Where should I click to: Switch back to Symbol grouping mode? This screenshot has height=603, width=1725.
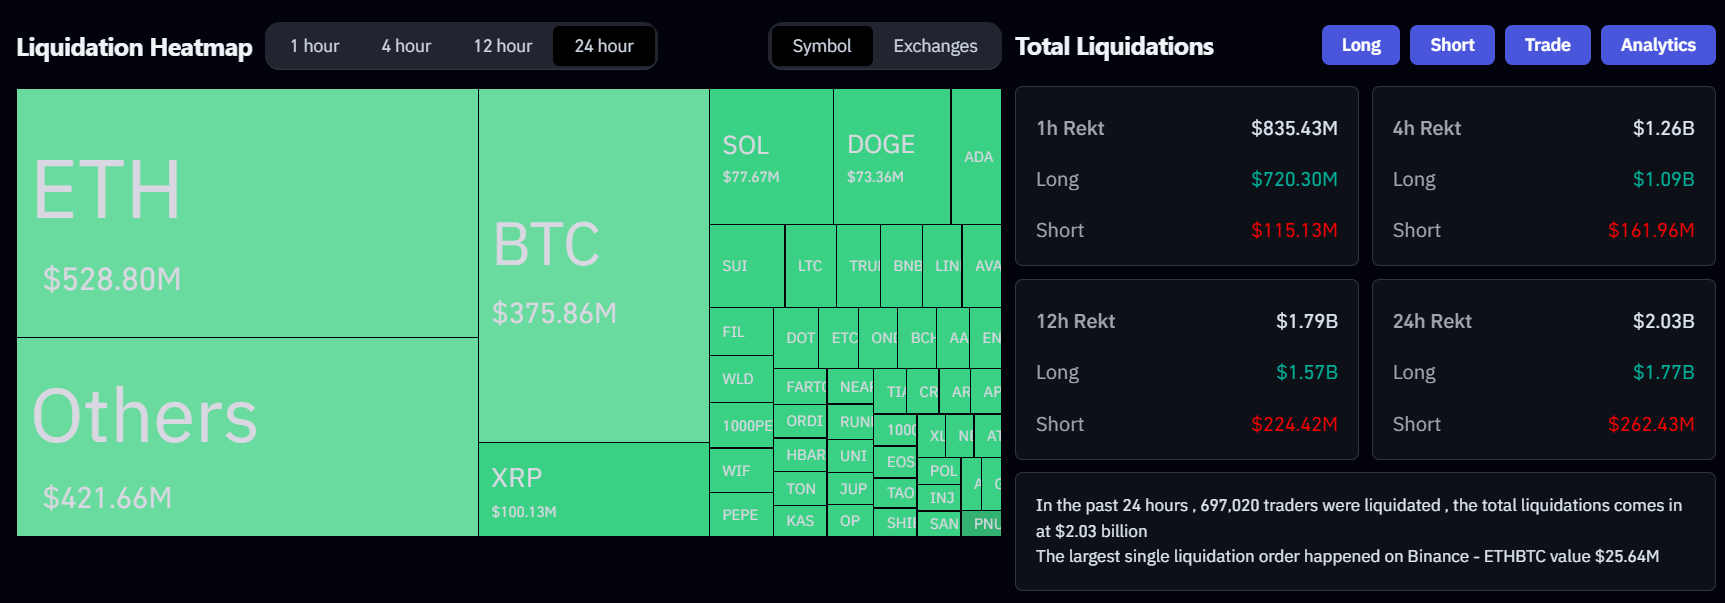pos(822,45)
